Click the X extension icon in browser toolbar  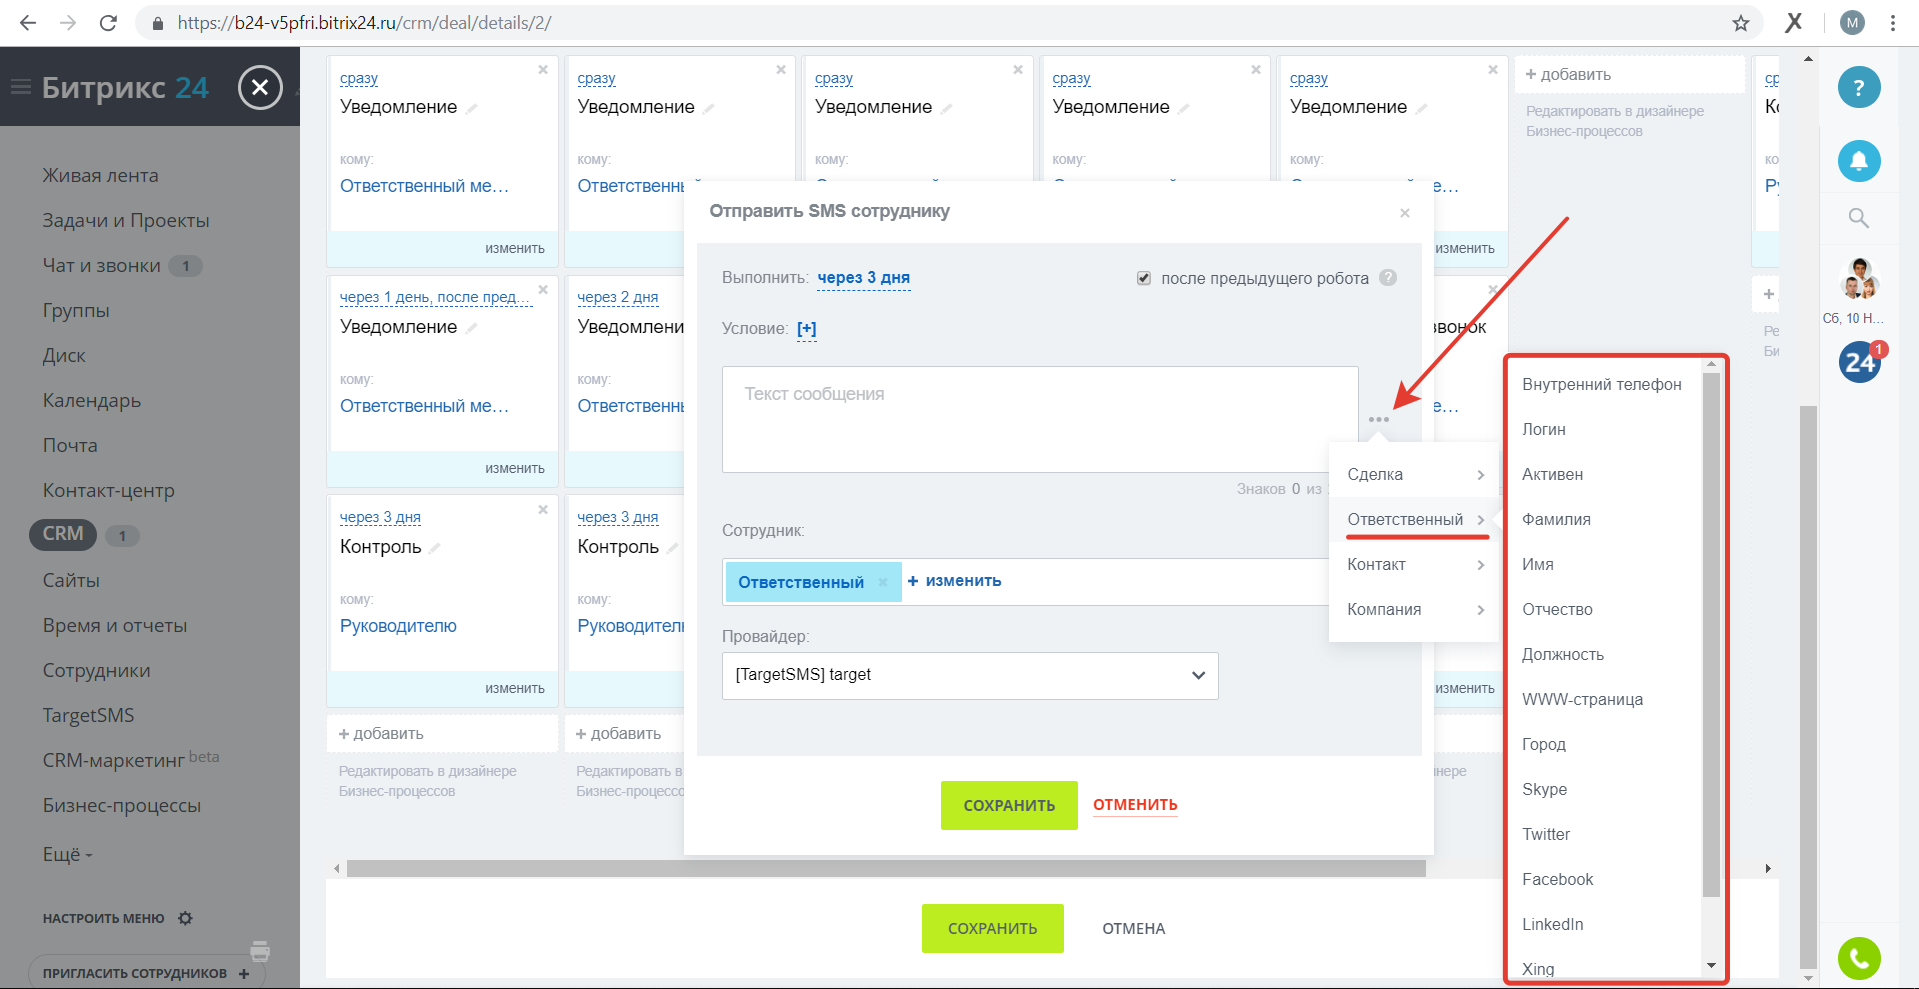(x=1794, y=22)
